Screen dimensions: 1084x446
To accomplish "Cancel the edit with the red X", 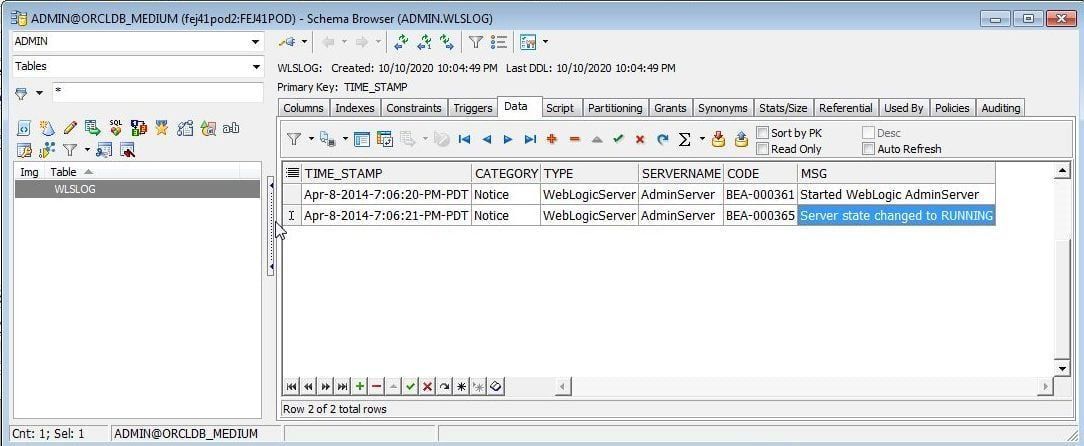I will click(640, 139).
